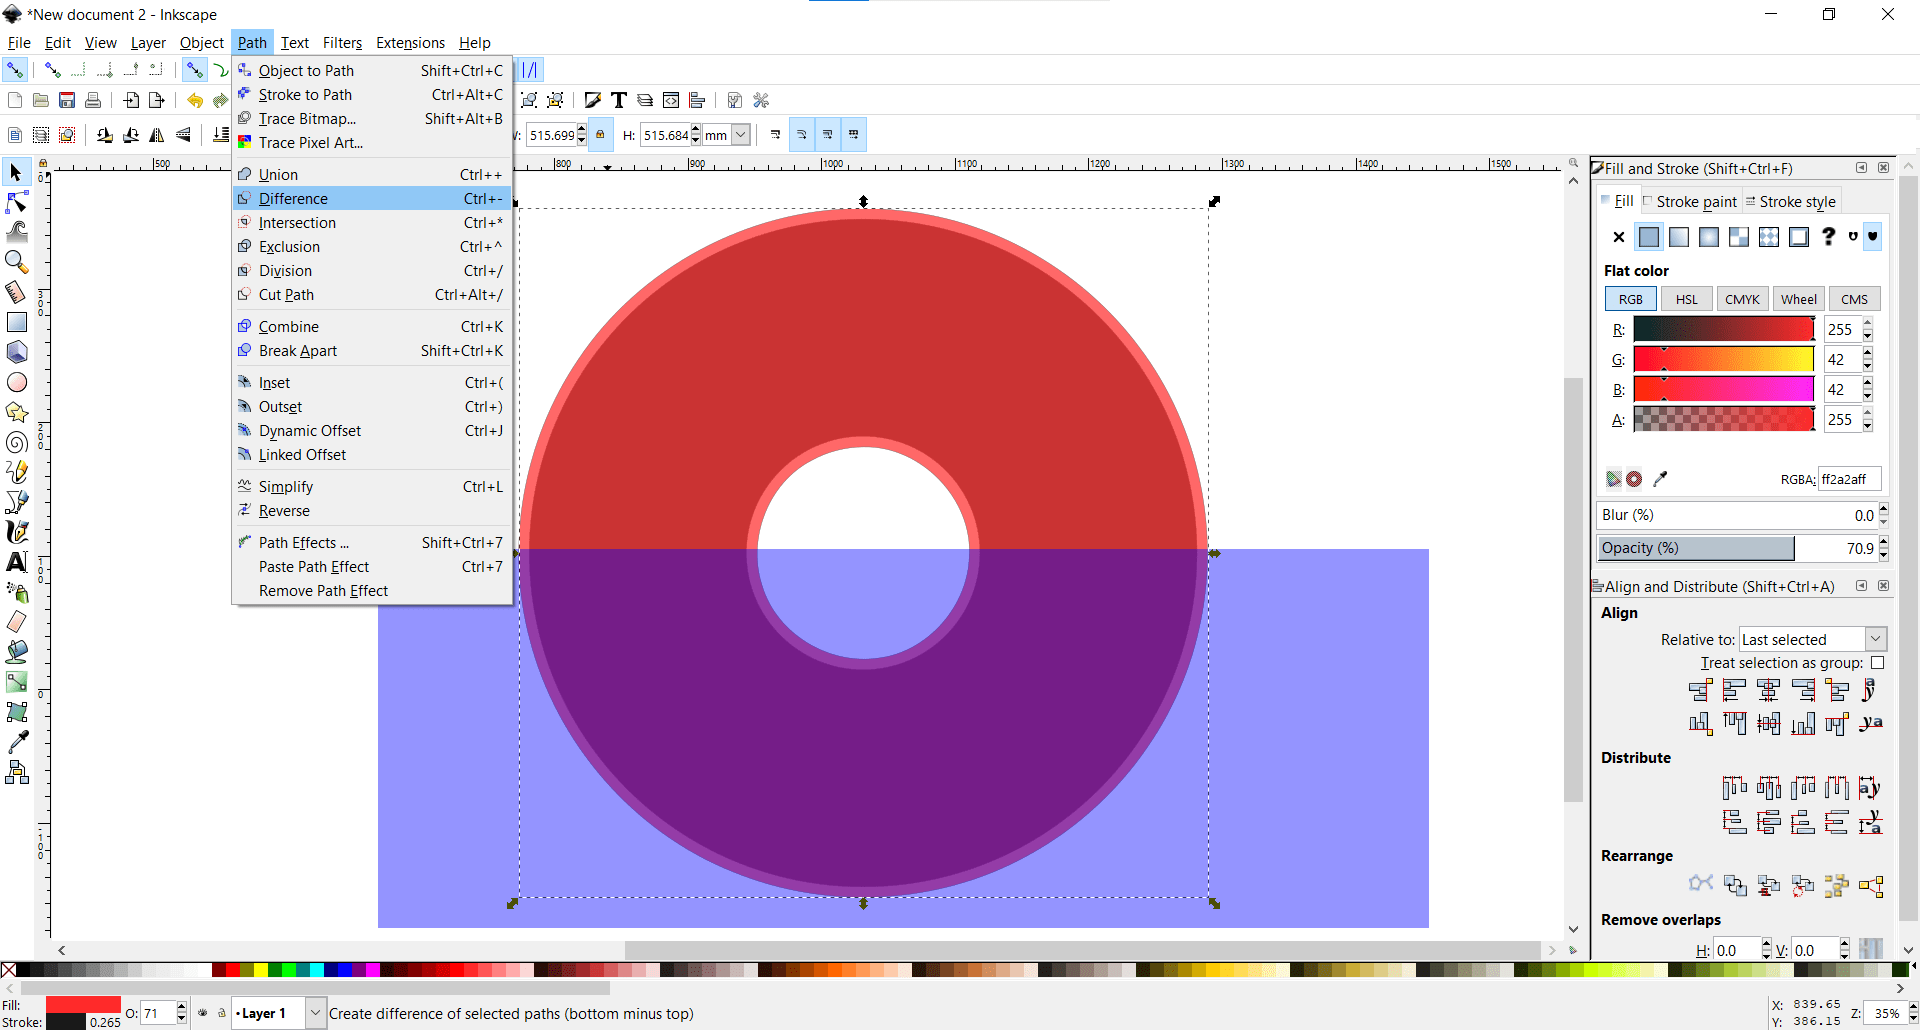The width and height of the screenshot is (1920, 1030).
Task: Toggle scale rounded corners with rectangles option
Action: [801, 135]
